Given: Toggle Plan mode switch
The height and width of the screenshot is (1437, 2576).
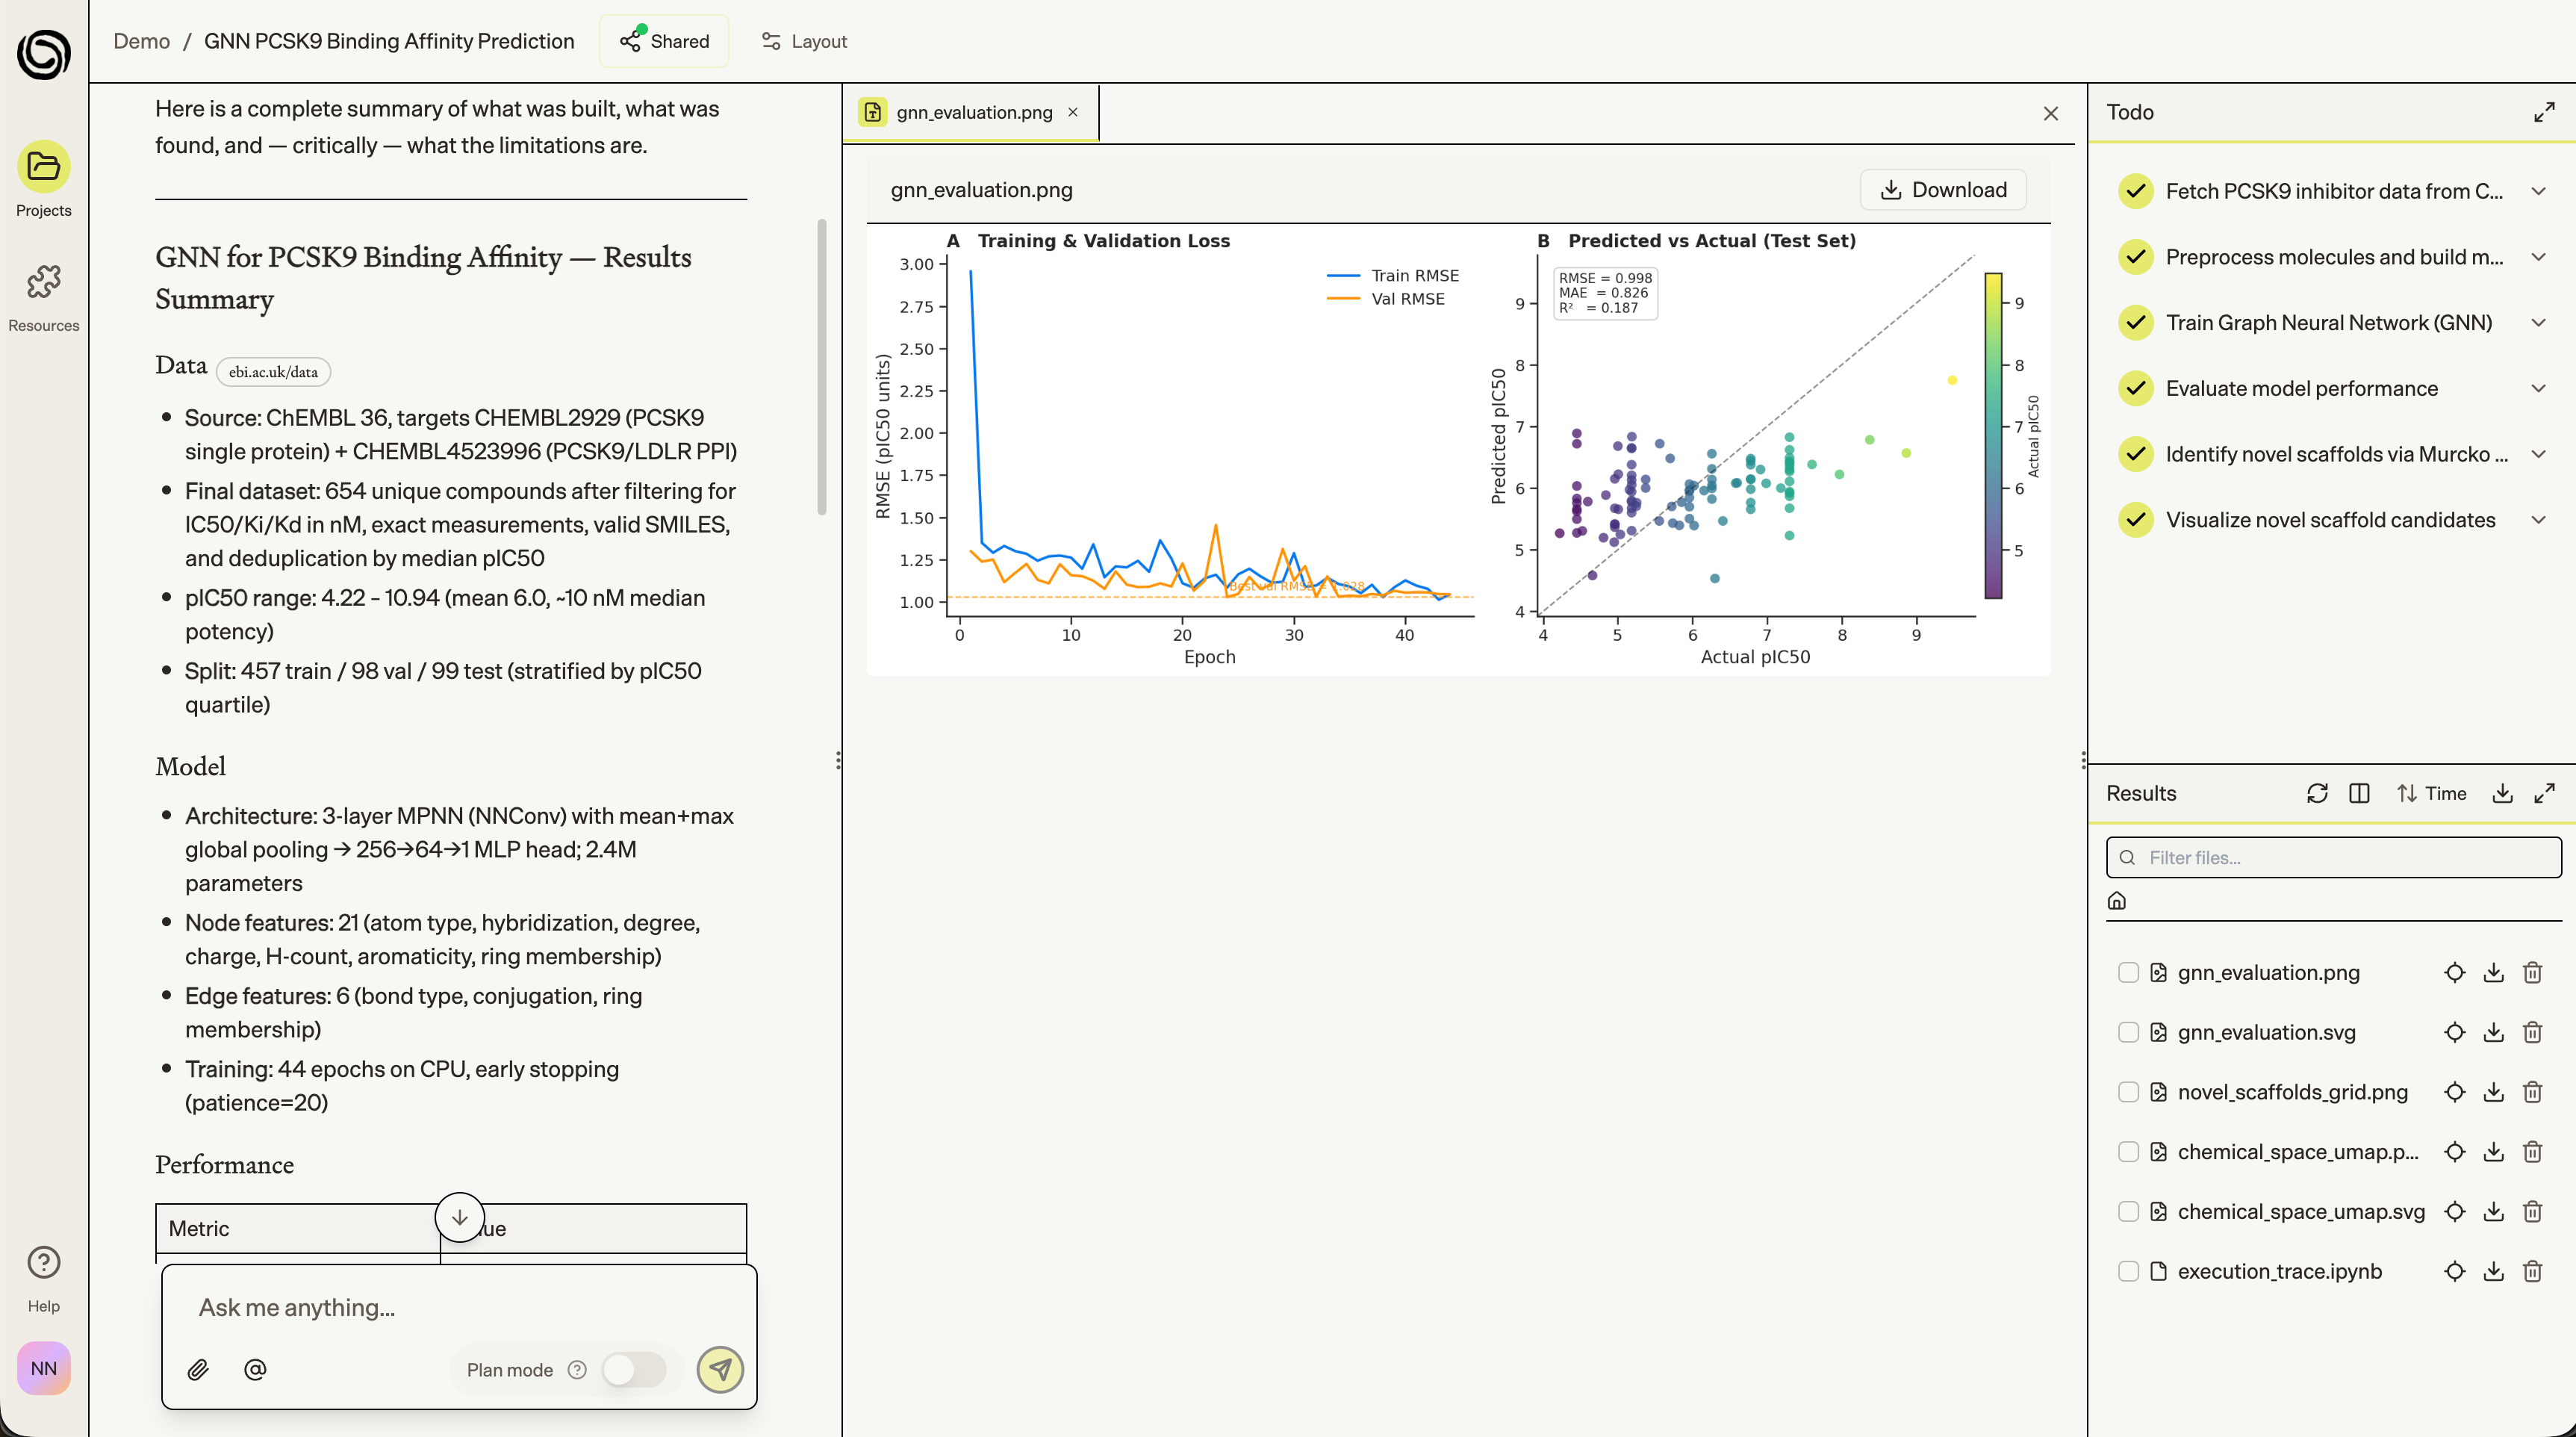Looking at the screenshot, I should click(633, 1369).
